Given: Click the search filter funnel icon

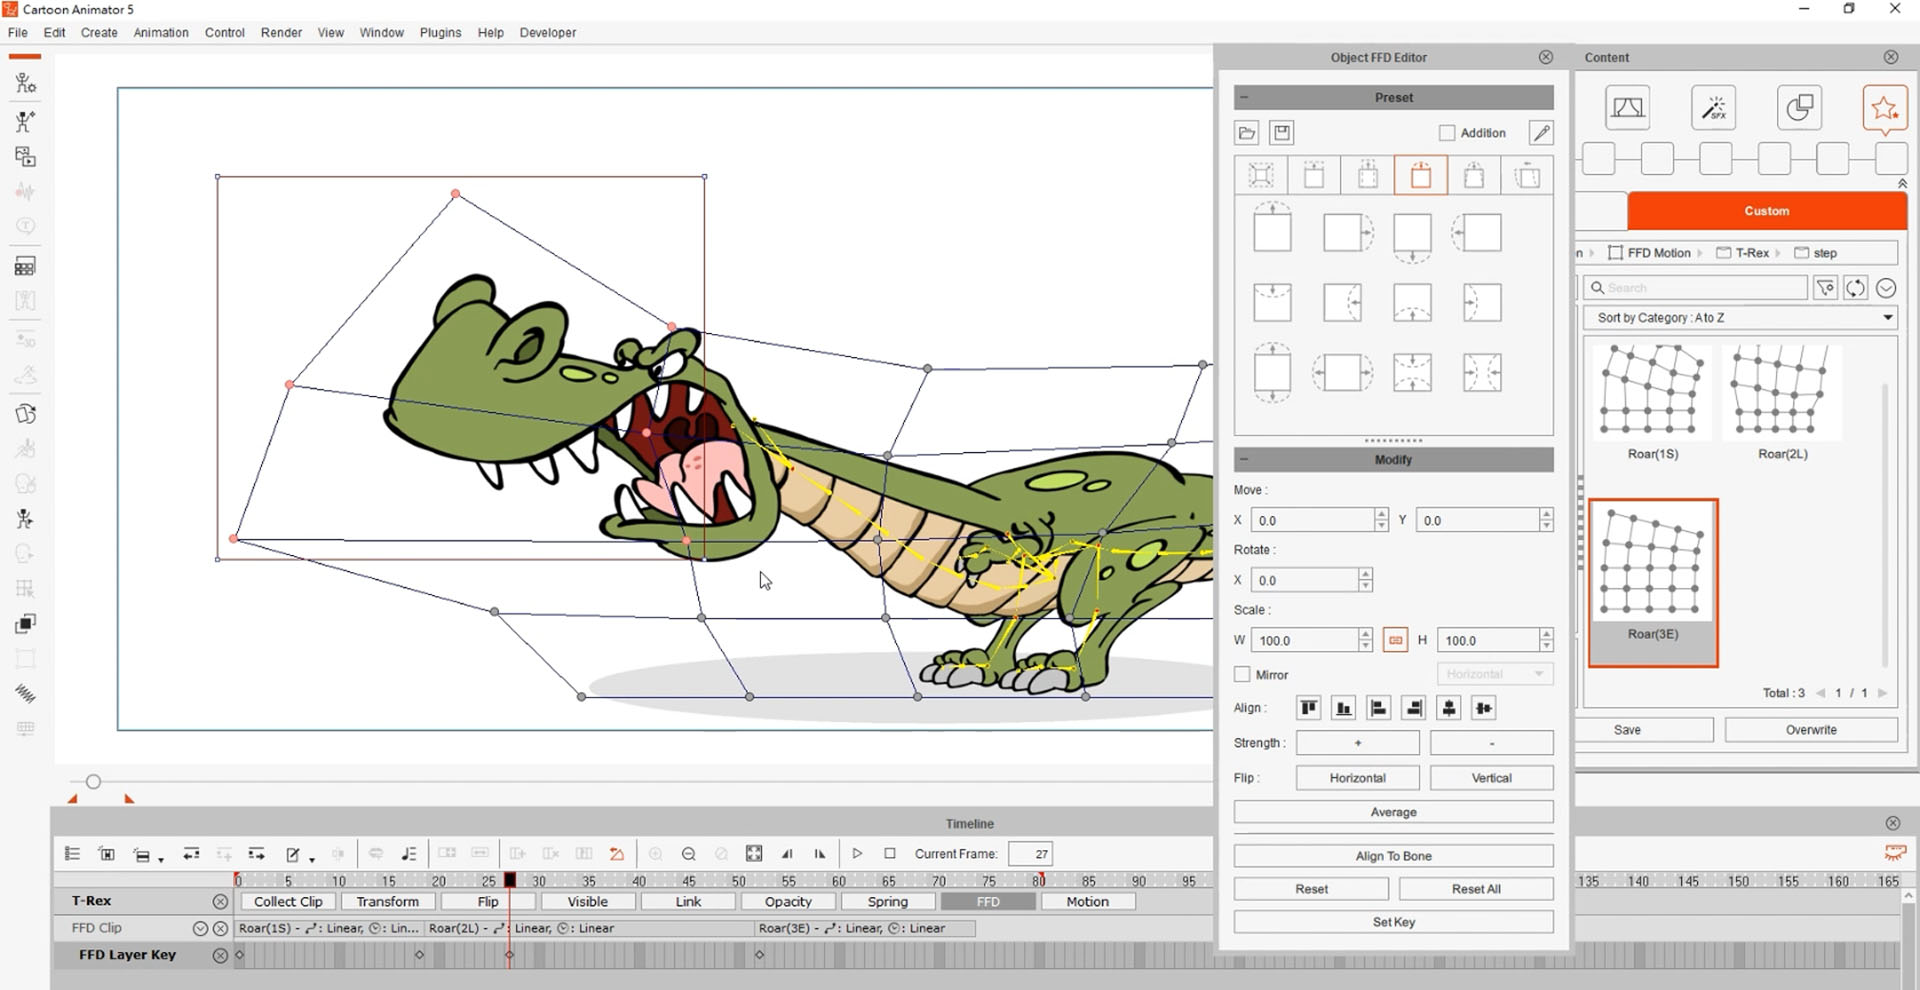Looking at the screenshot, I should click(x=1825, y=288).
